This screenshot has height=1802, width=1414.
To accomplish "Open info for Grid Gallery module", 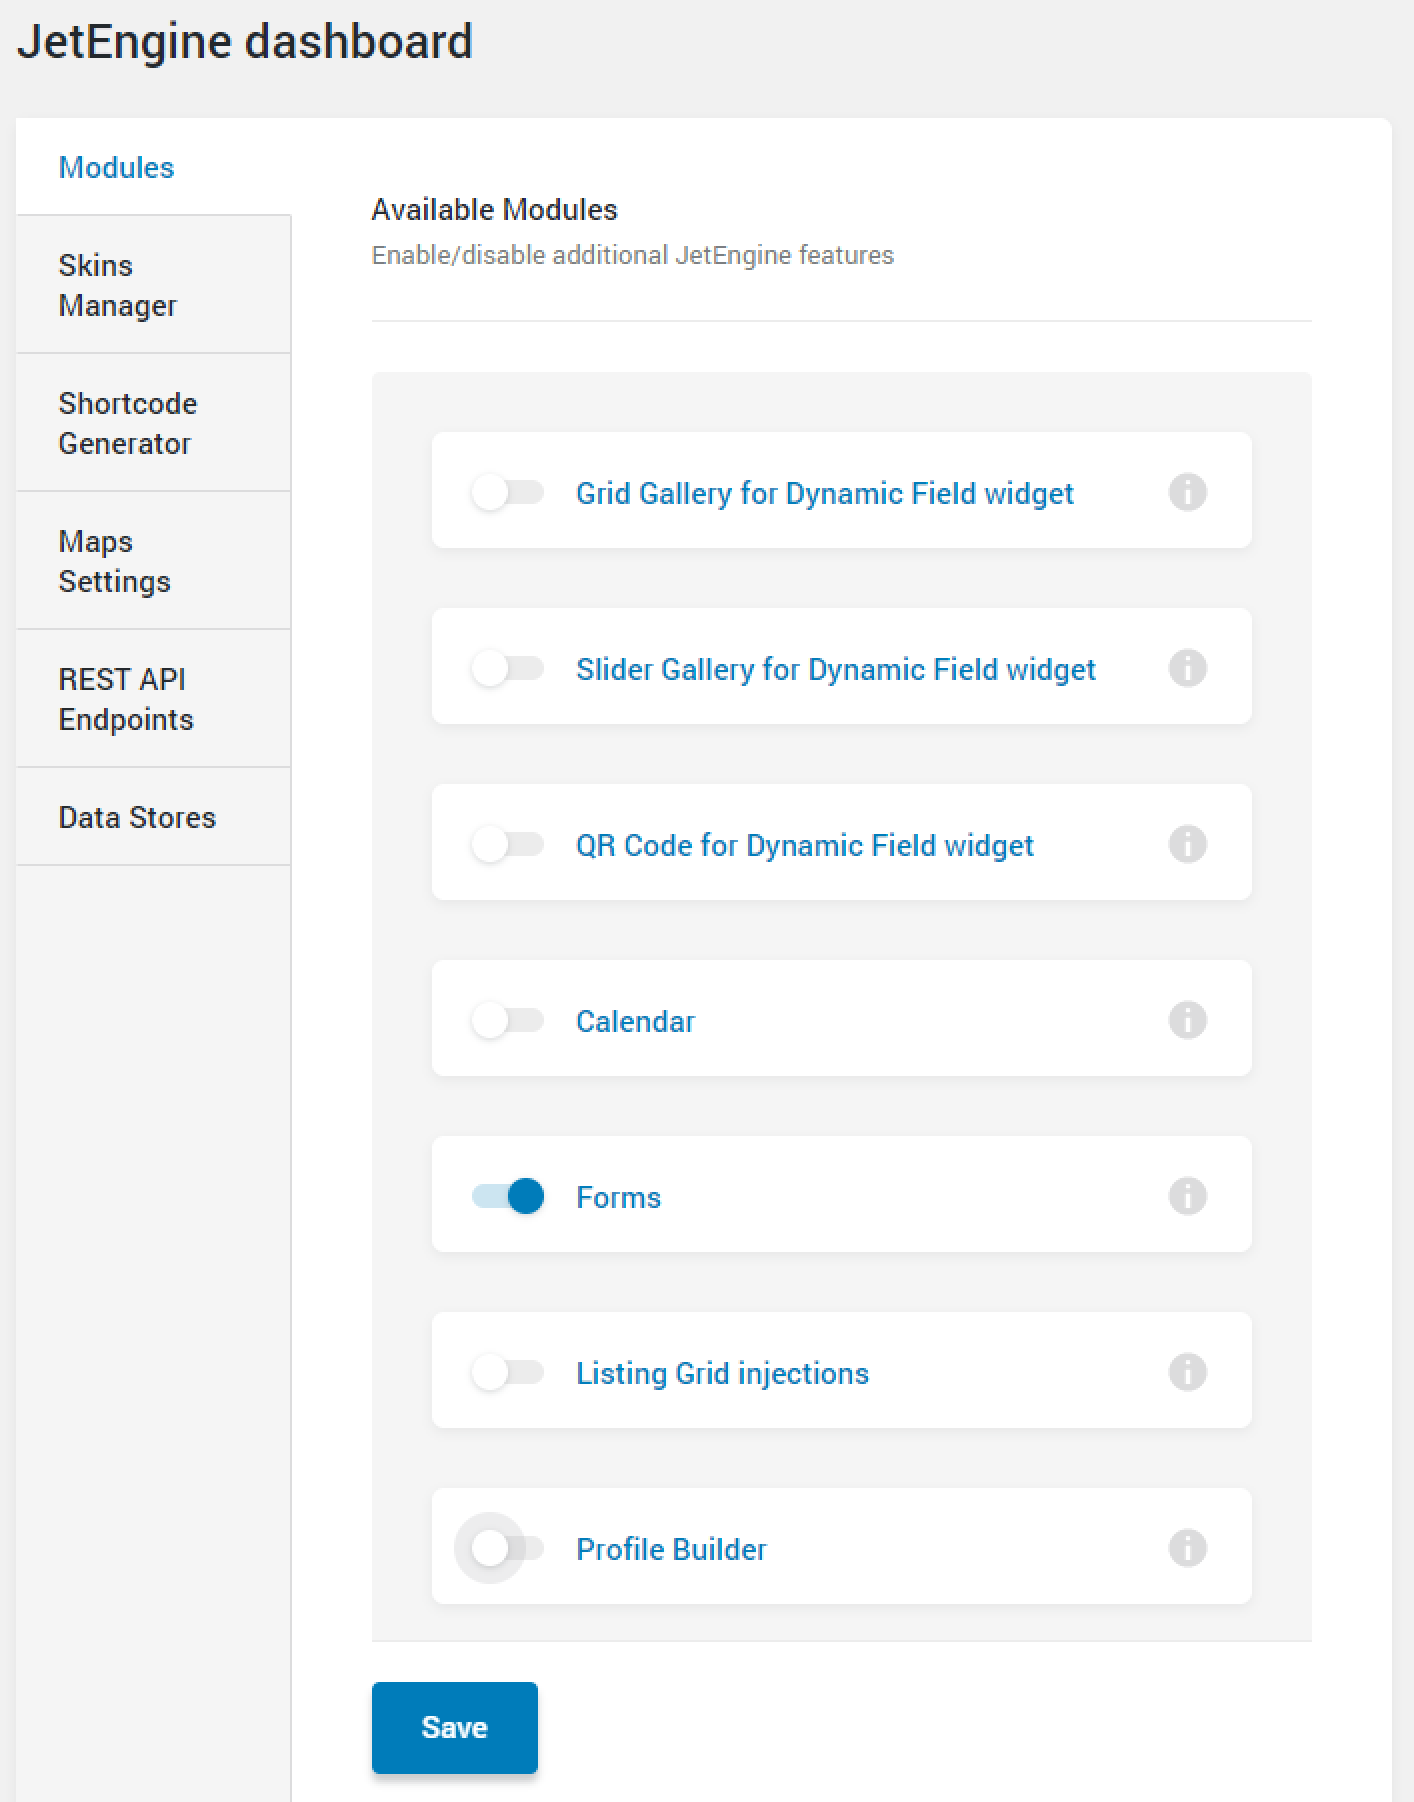I will [1187, 492].
